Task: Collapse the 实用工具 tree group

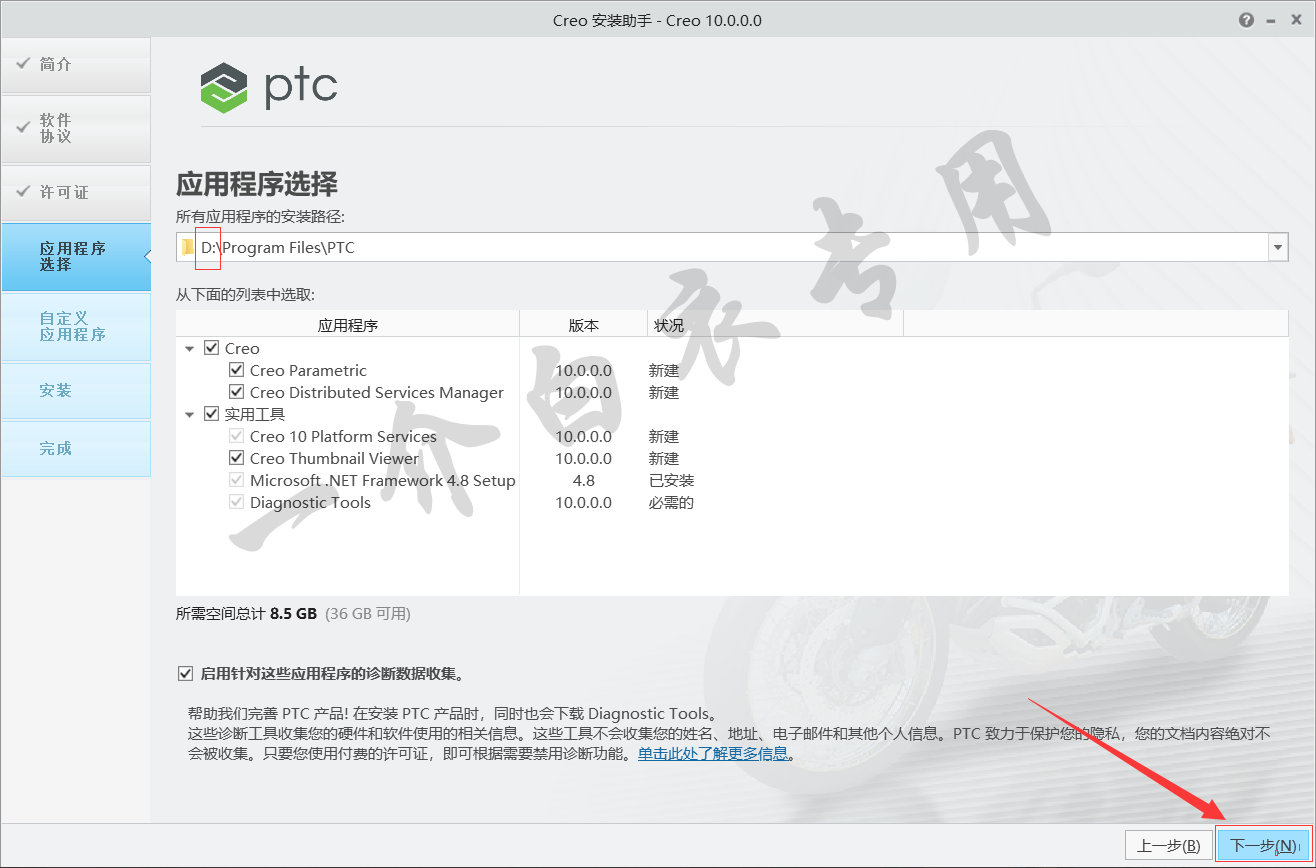Action: [x=189, y=415]
